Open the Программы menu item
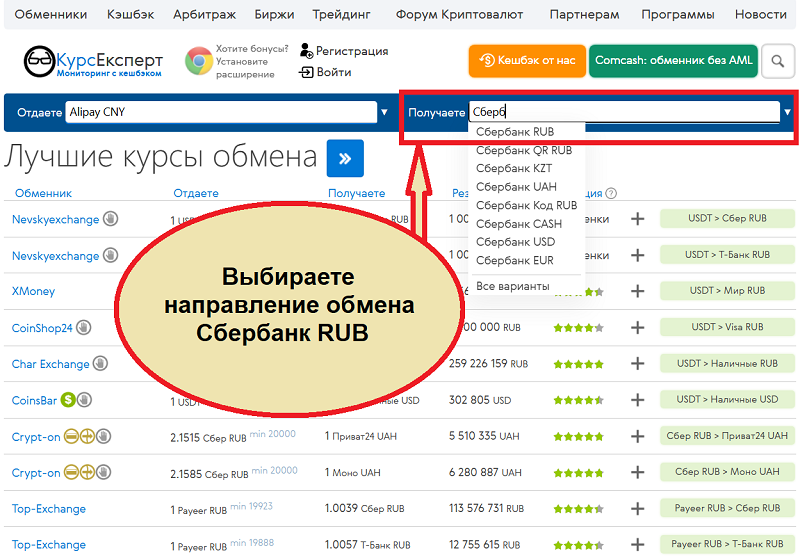This screenshot has height=560, width=800. point(678,14)
